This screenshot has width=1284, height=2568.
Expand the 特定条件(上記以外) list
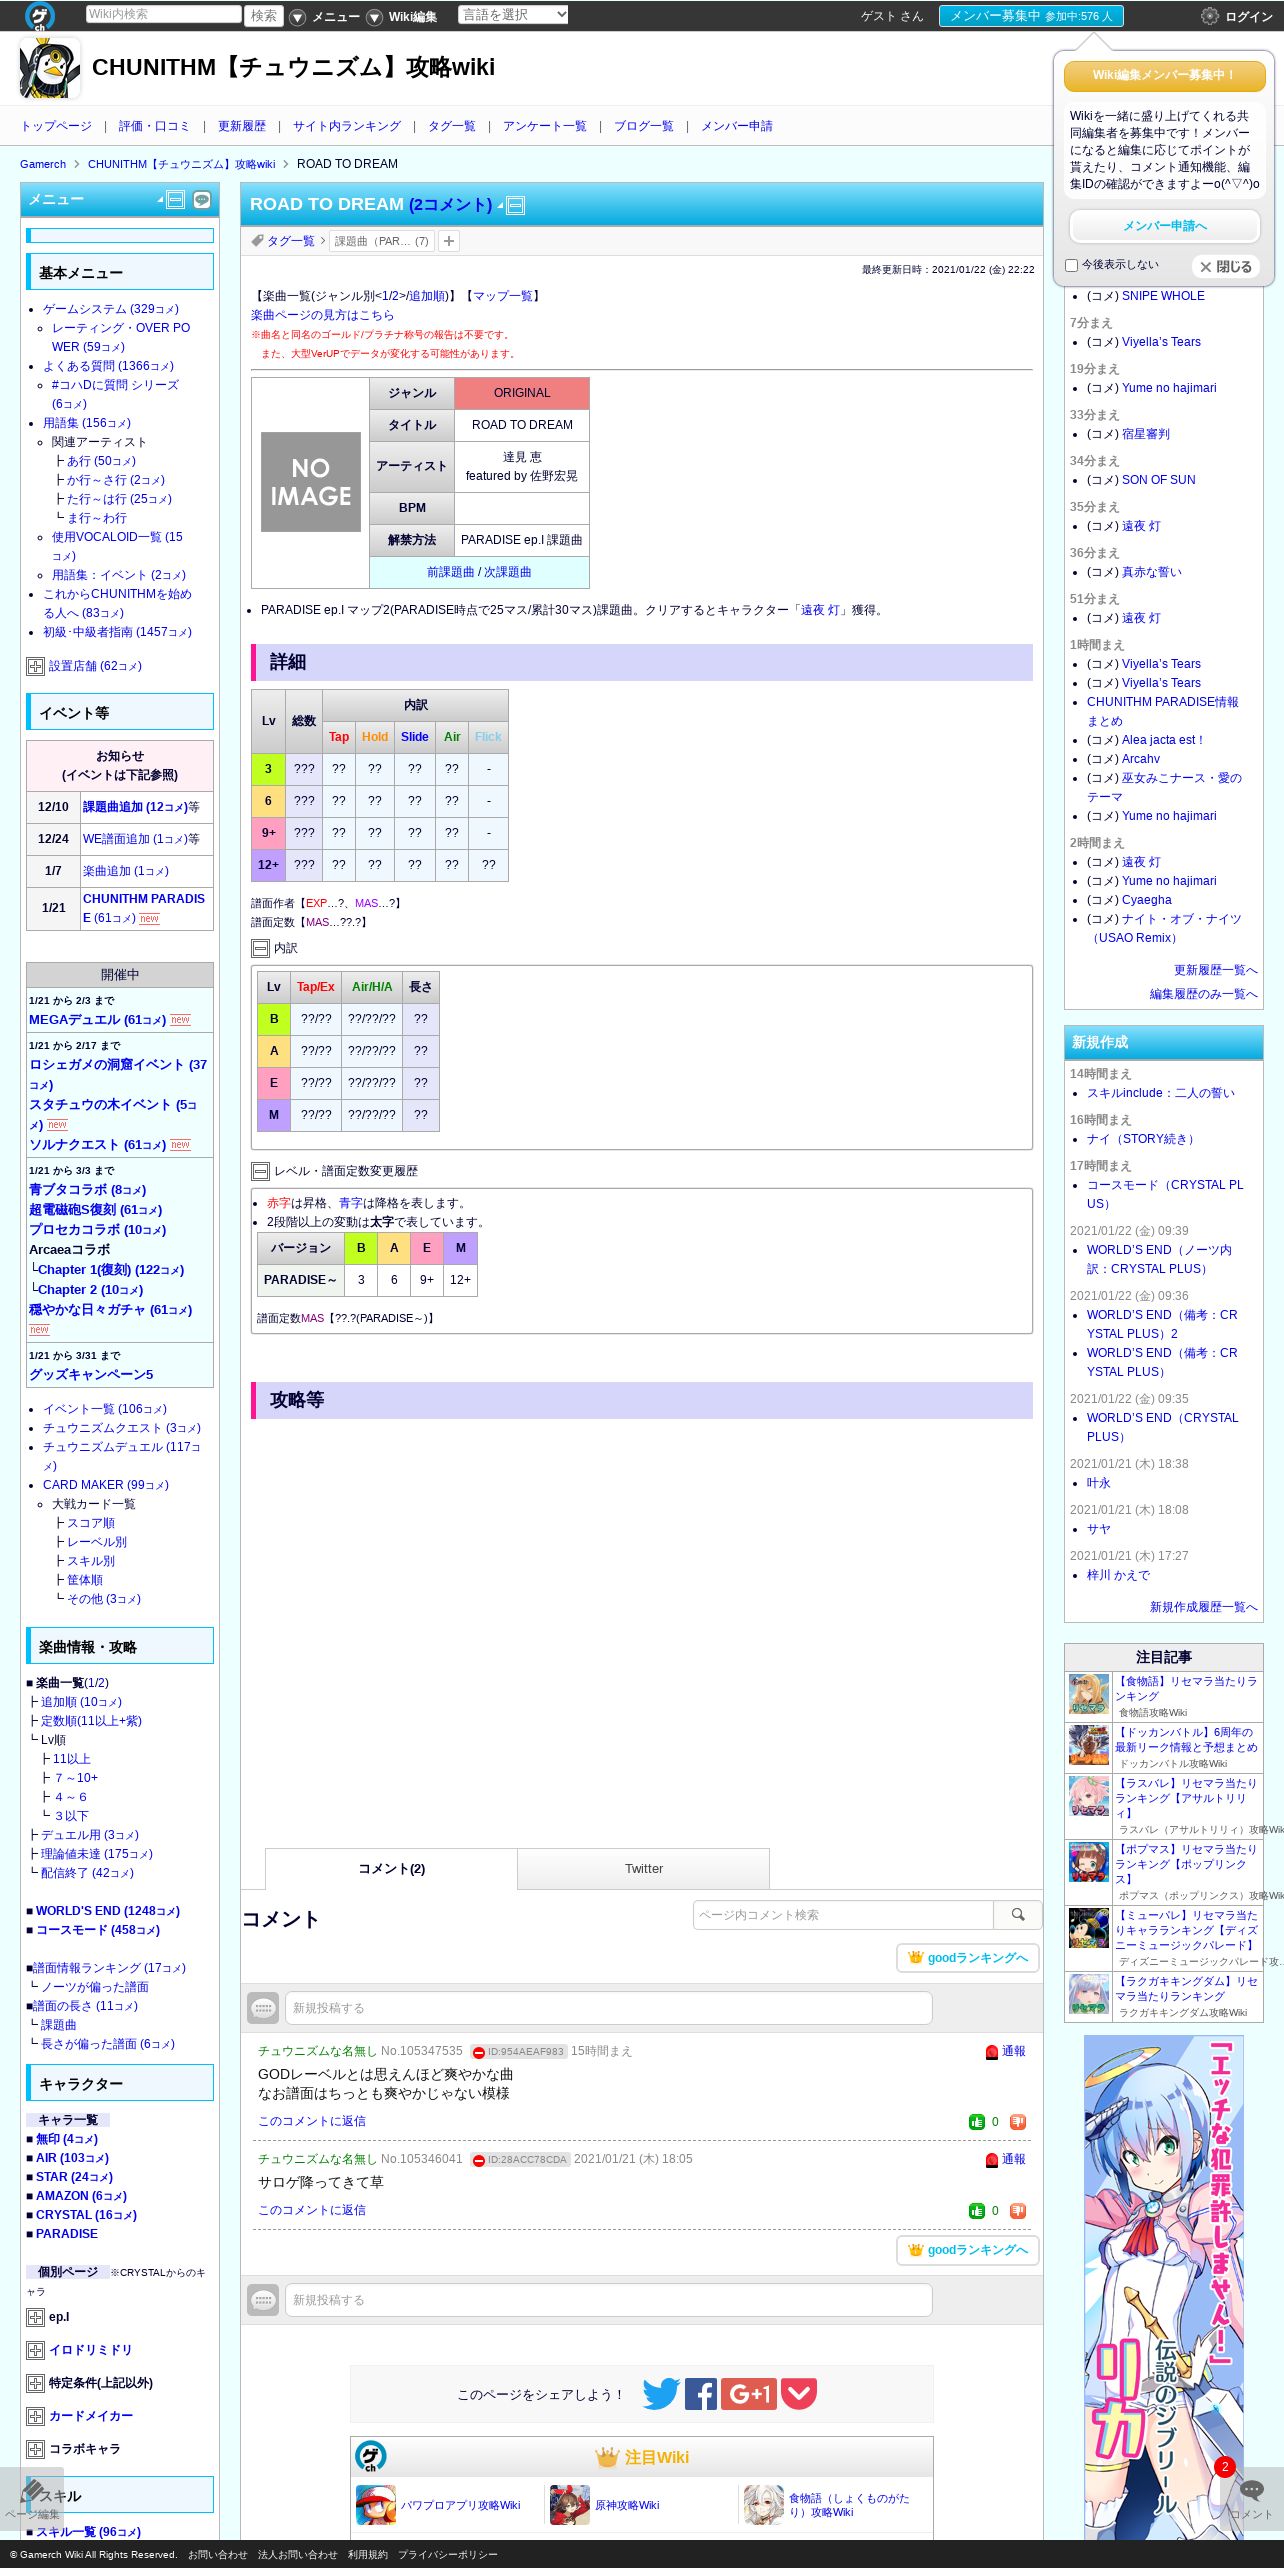(35, 2383)
